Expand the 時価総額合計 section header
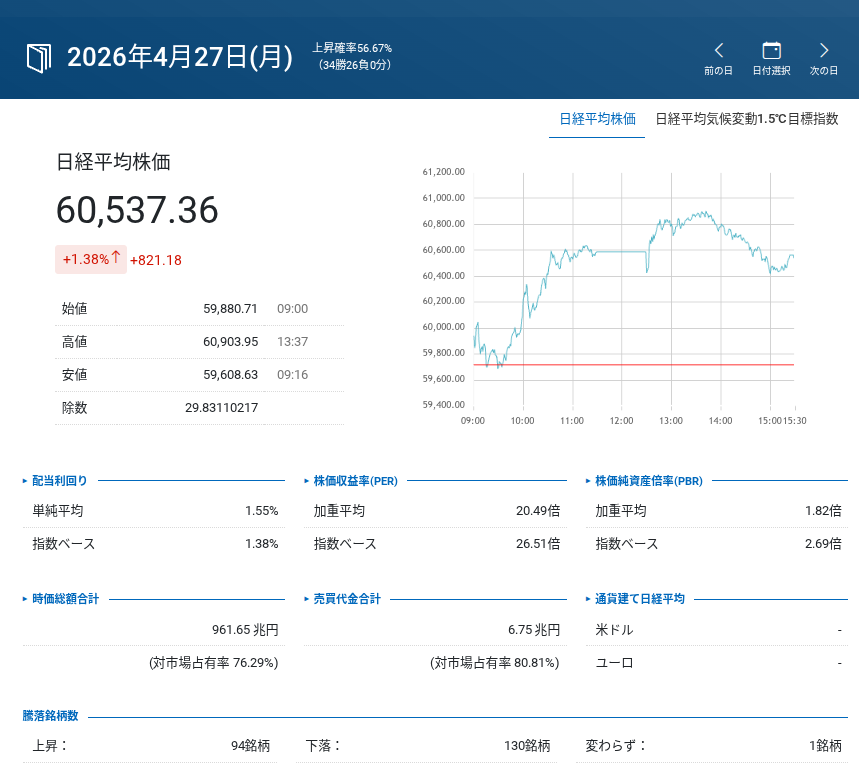Image resolution: width=859 pixels, height=770 pixels. point(65,599)
